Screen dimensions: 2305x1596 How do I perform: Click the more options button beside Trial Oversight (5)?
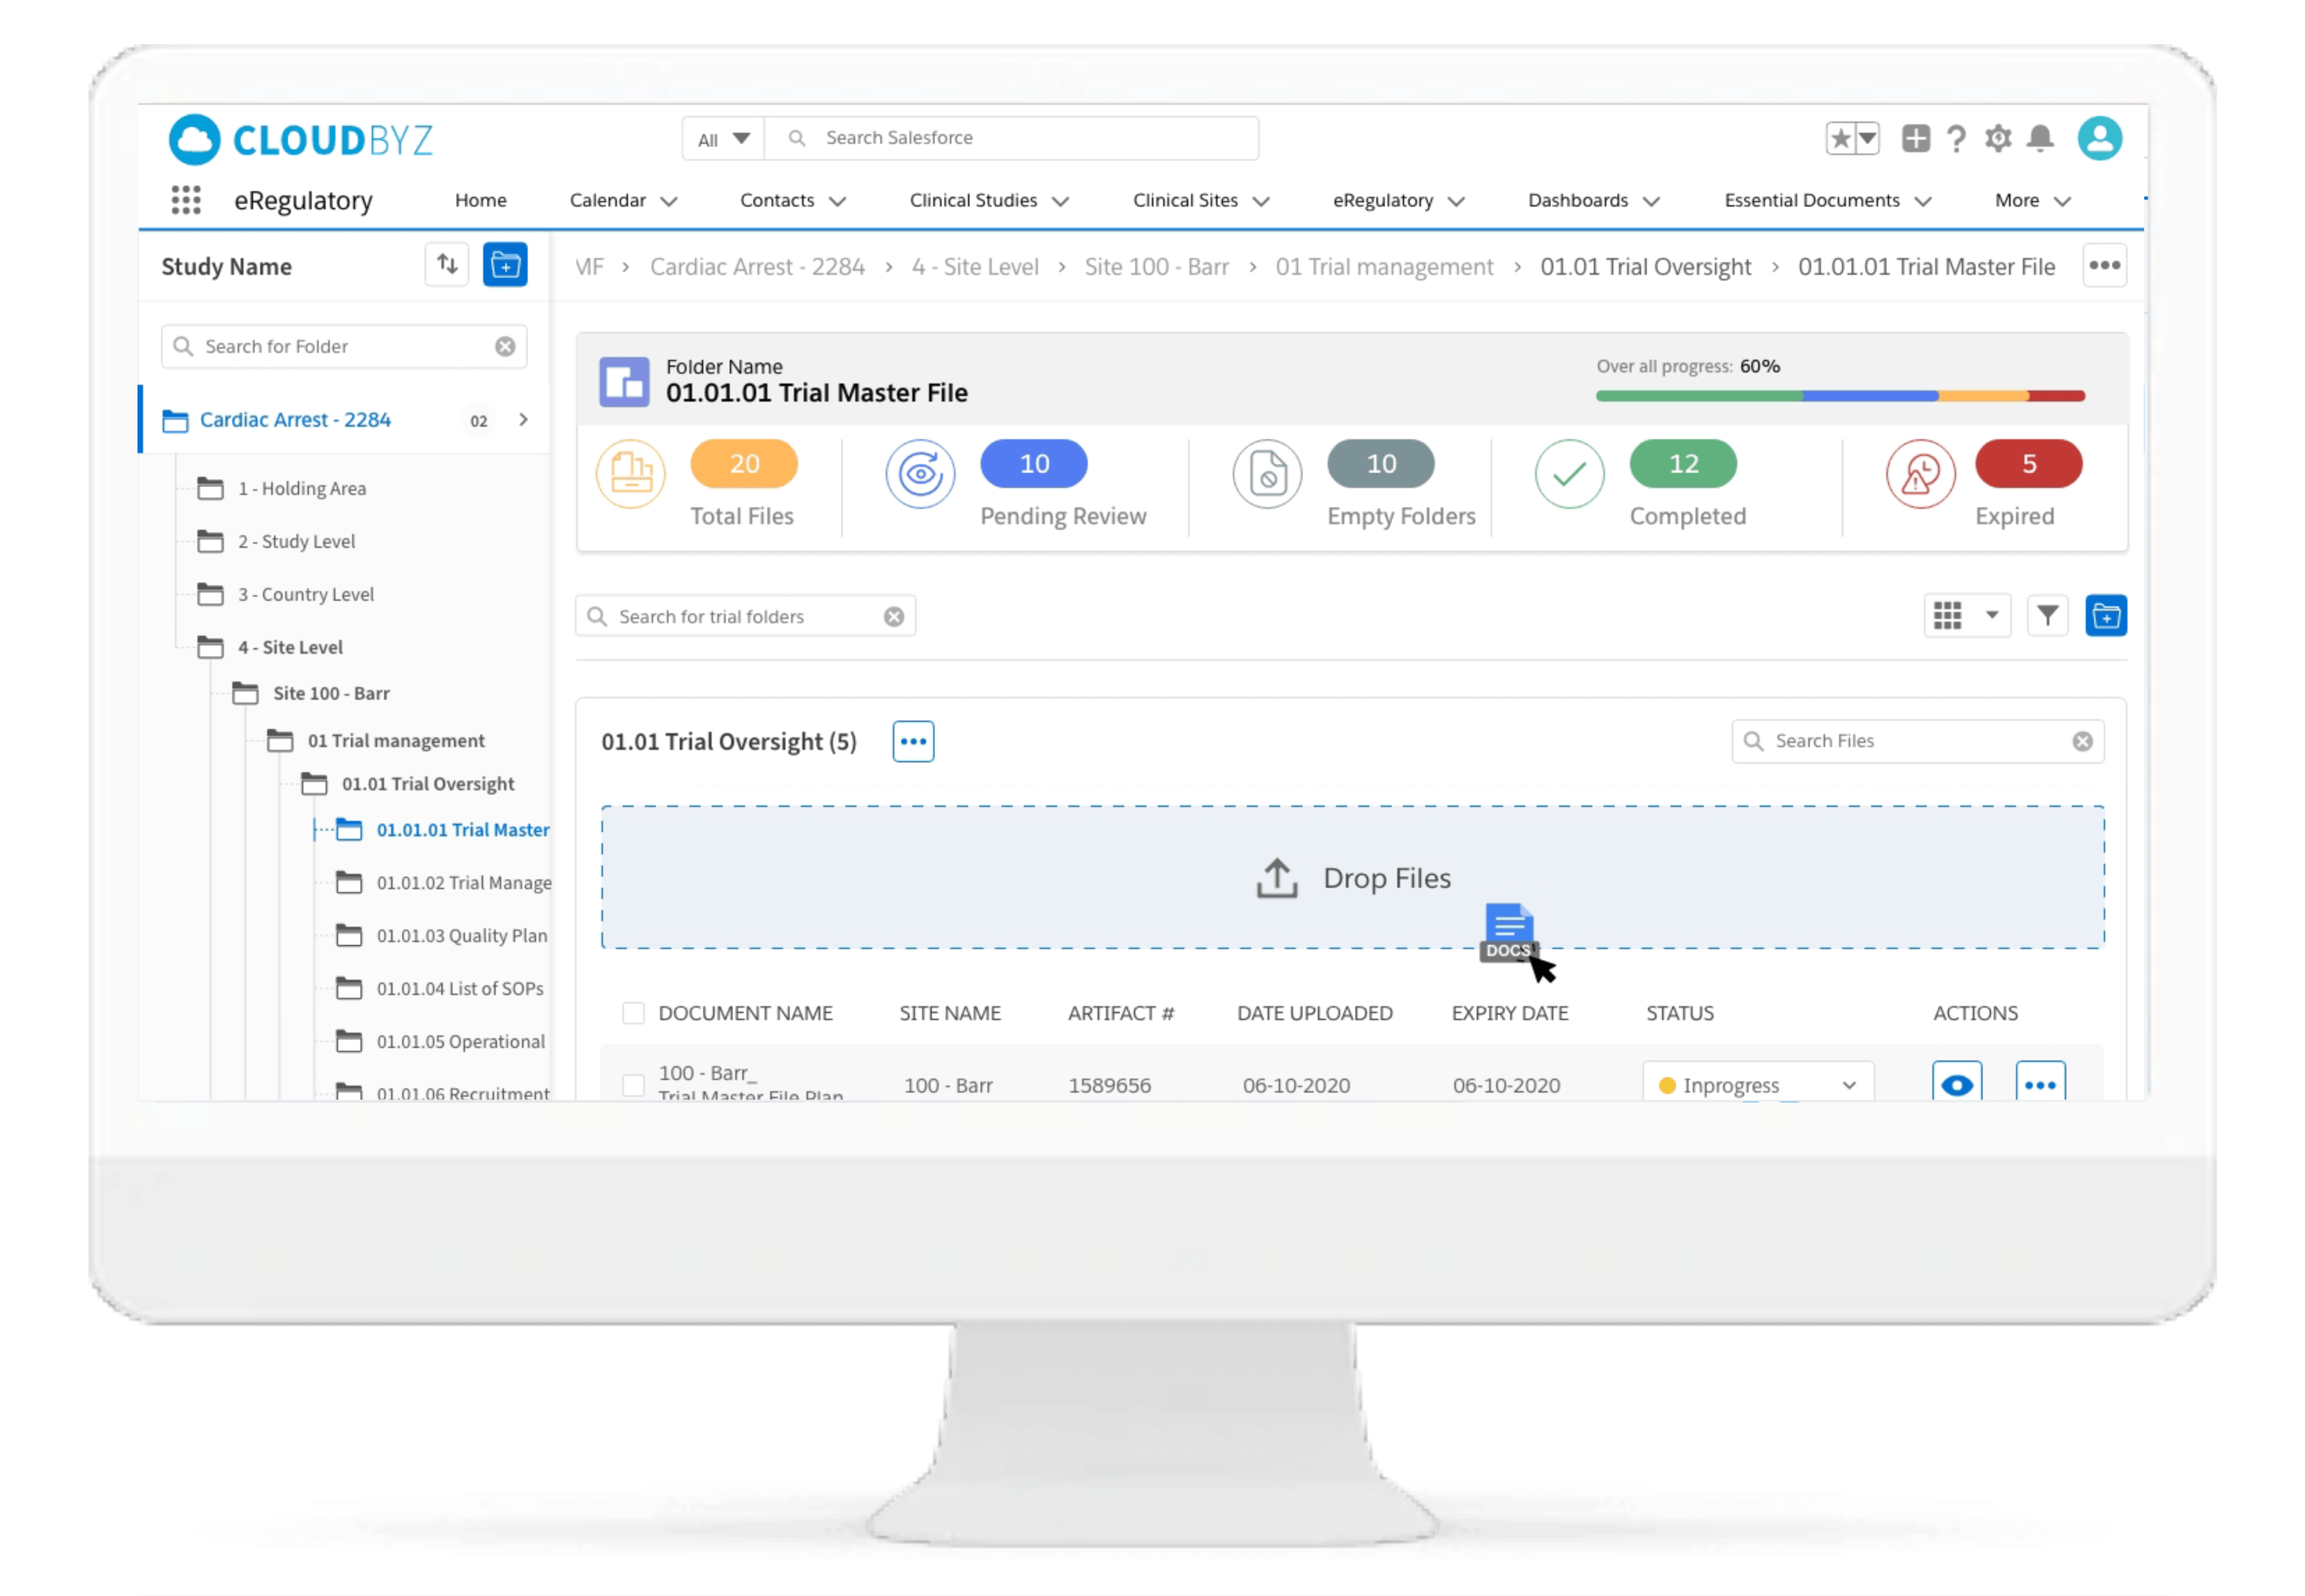point(913,741)
